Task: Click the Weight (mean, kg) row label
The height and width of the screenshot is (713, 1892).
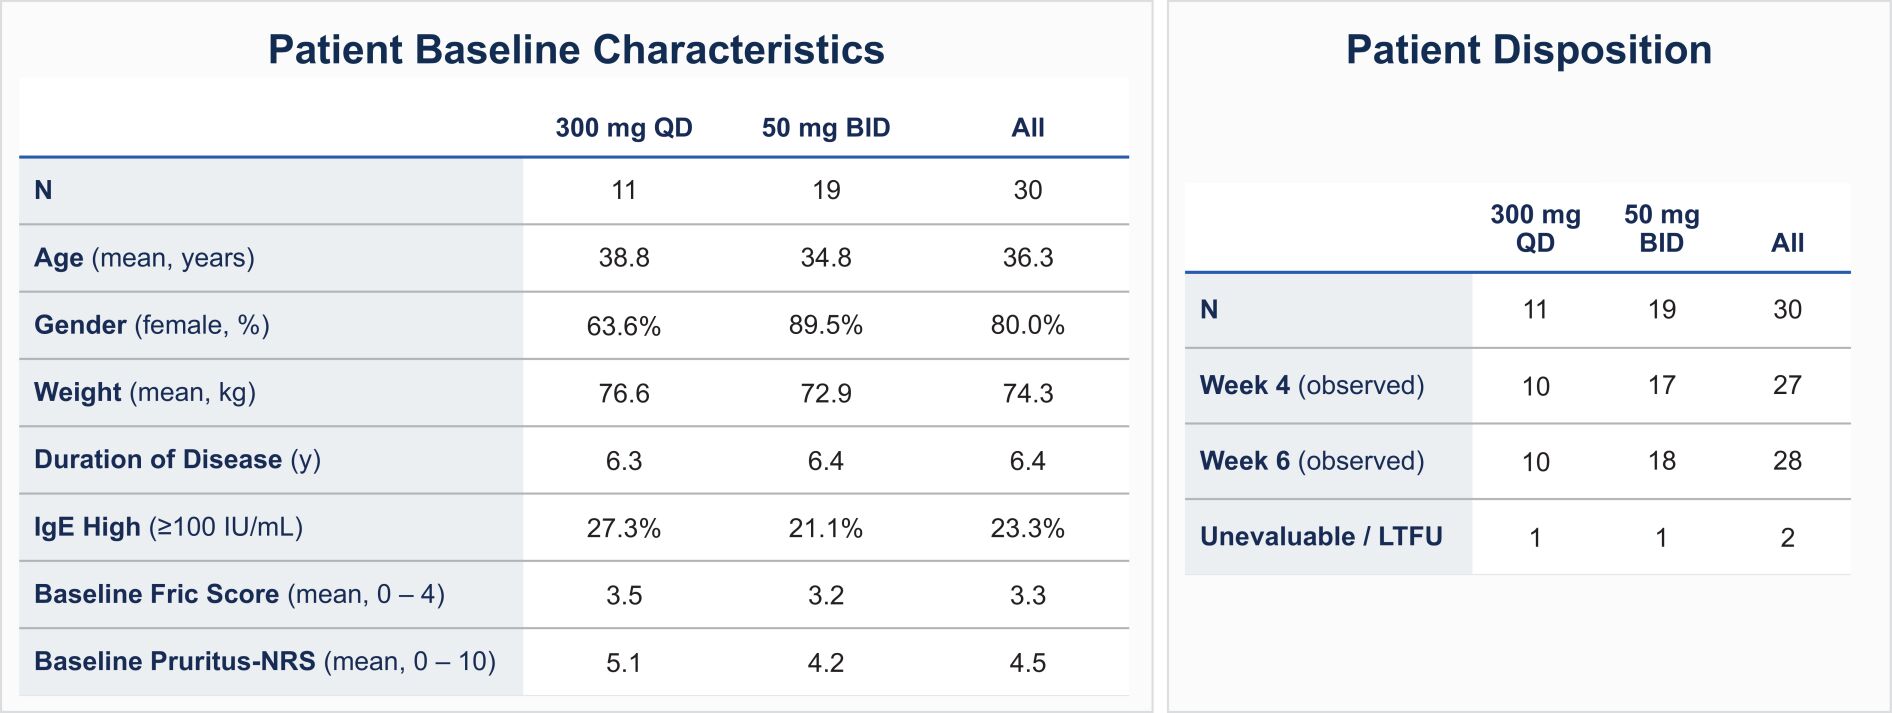Action: (145, 392)
